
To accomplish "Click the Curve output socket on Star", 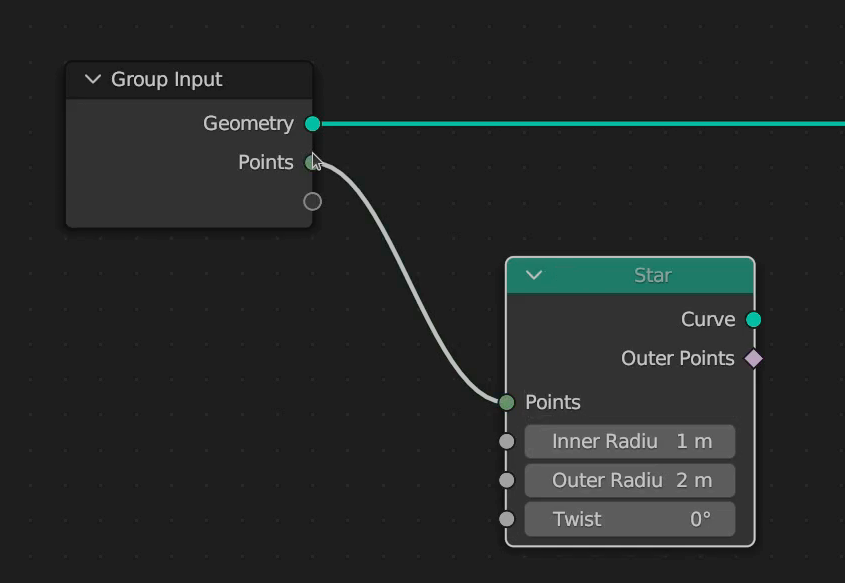I will (753, 320).
